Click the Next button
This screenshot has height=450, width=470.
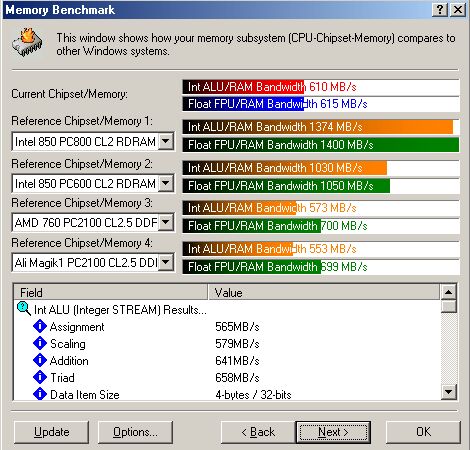pos(333,432)
